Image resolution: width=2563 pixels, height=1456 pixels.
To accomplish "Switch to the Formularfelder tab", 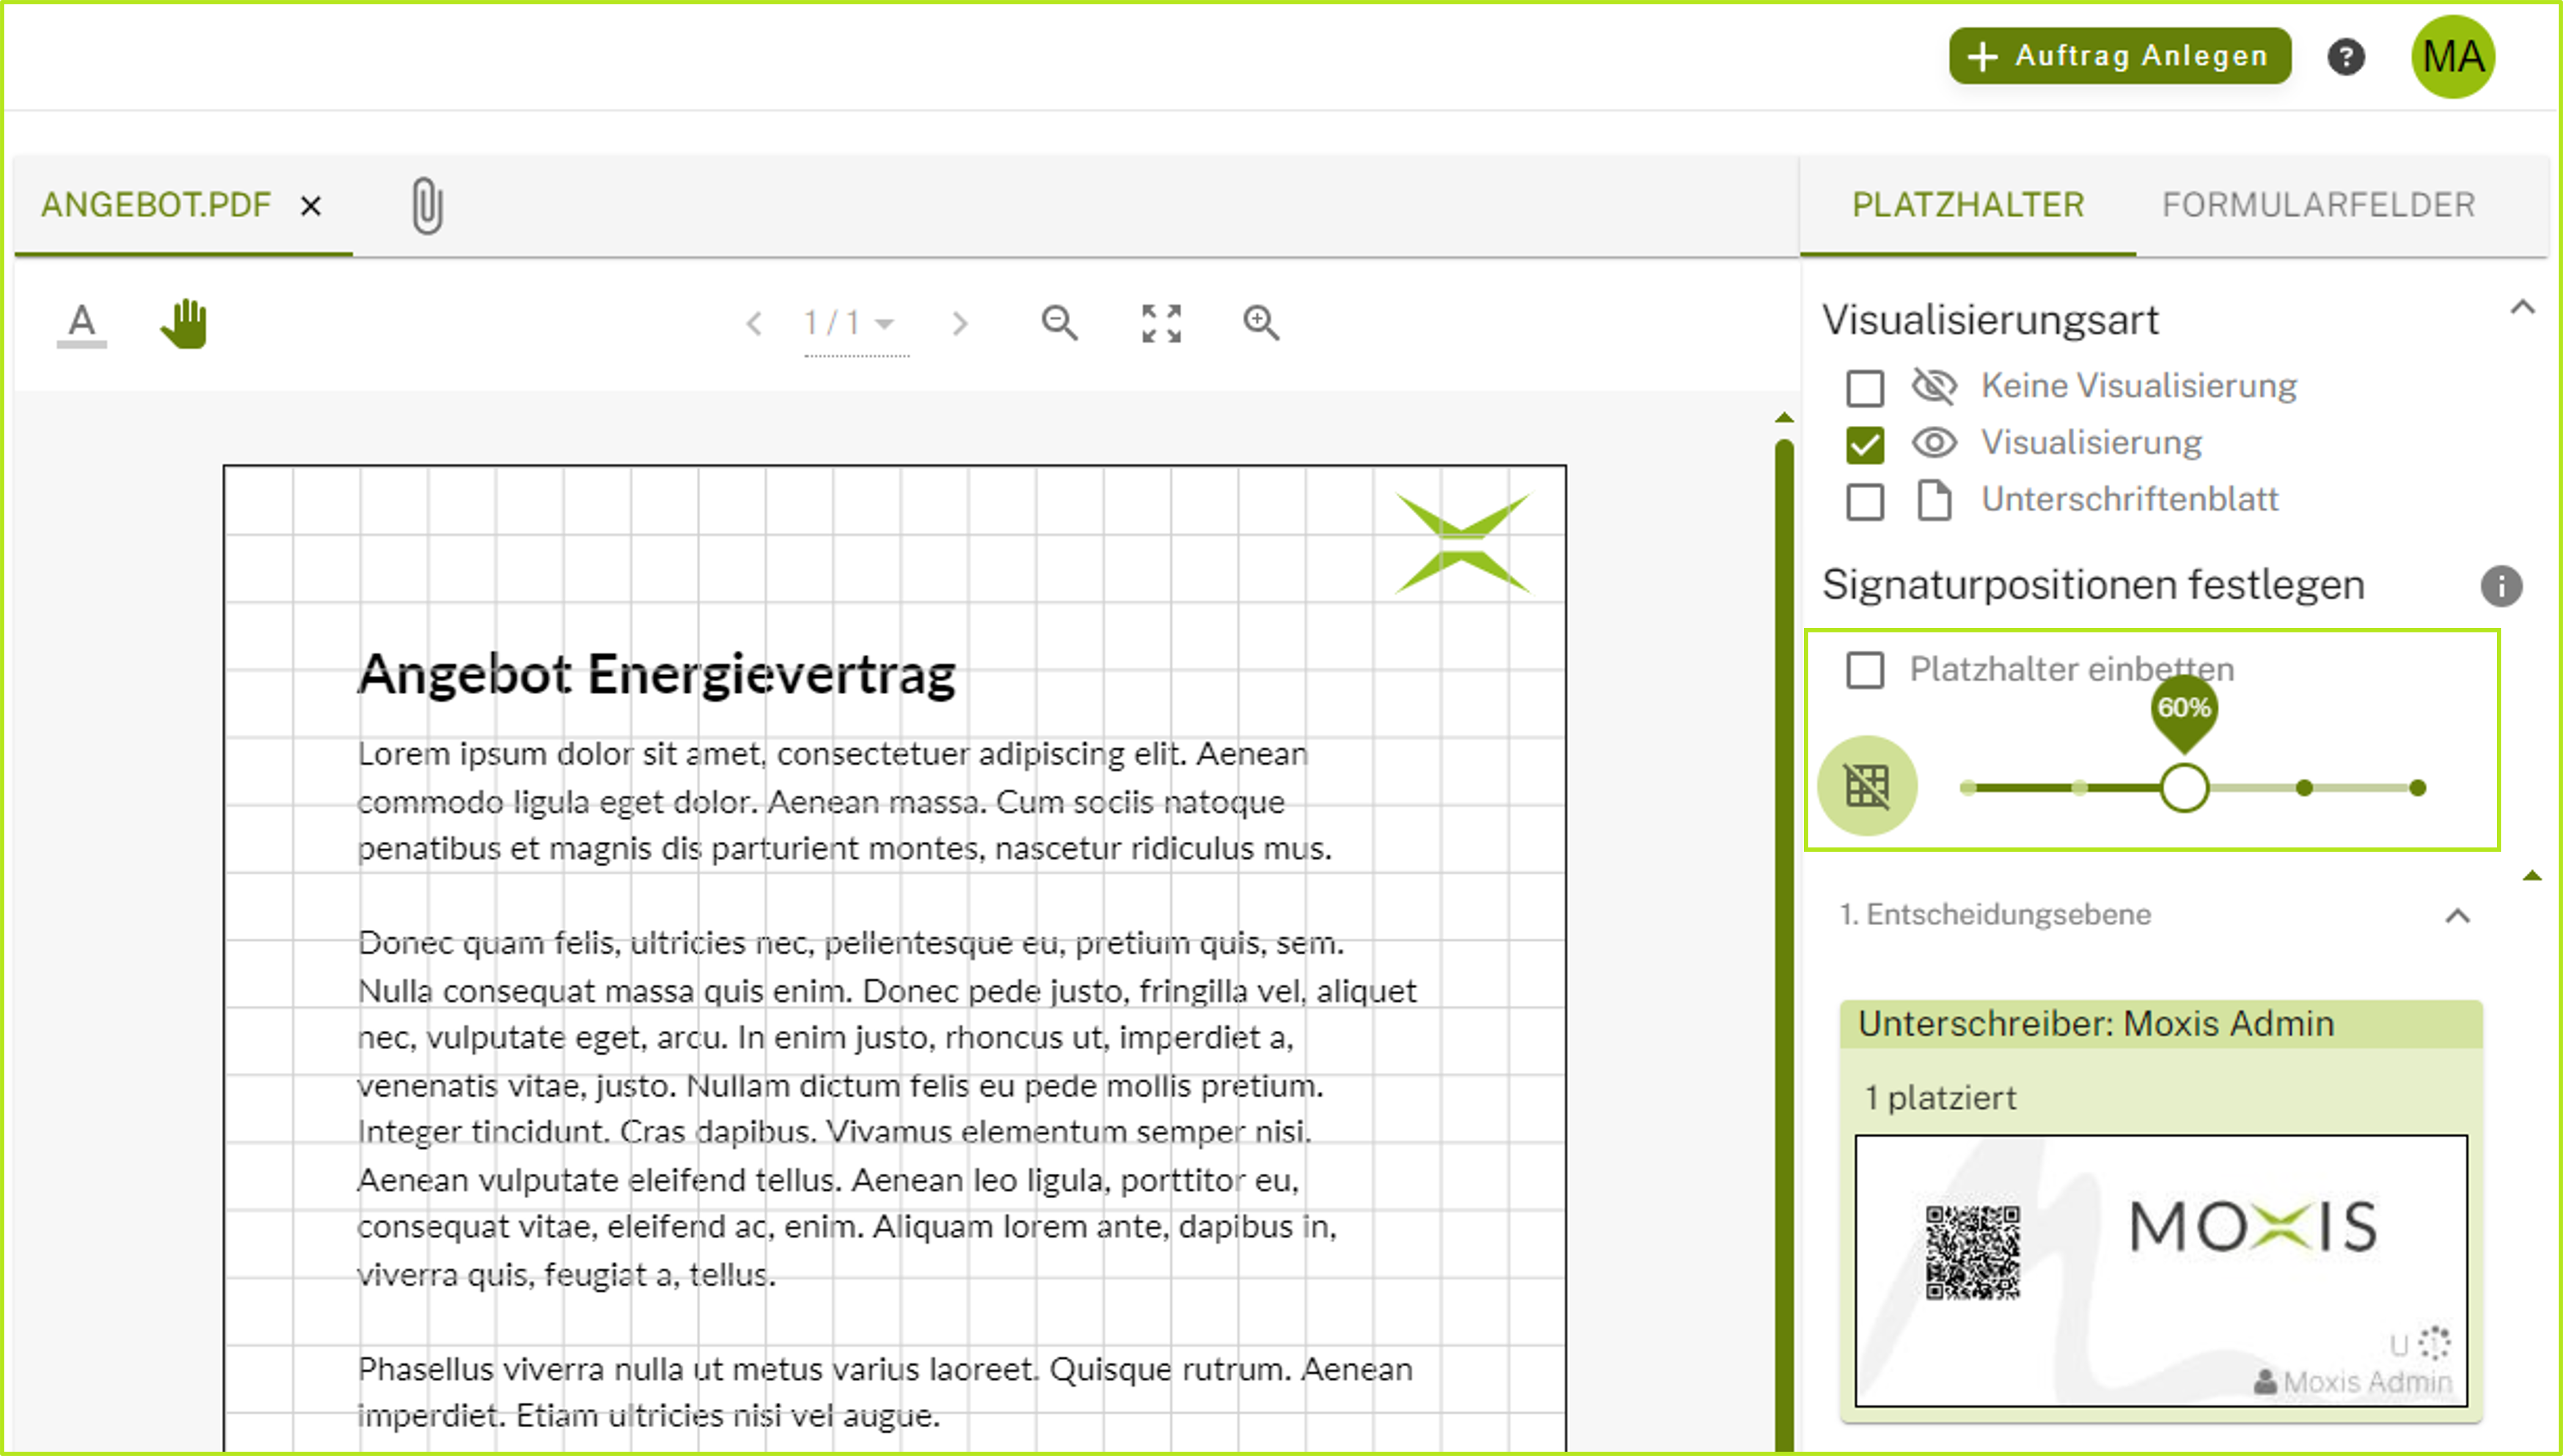I will tap(2318, 205).
